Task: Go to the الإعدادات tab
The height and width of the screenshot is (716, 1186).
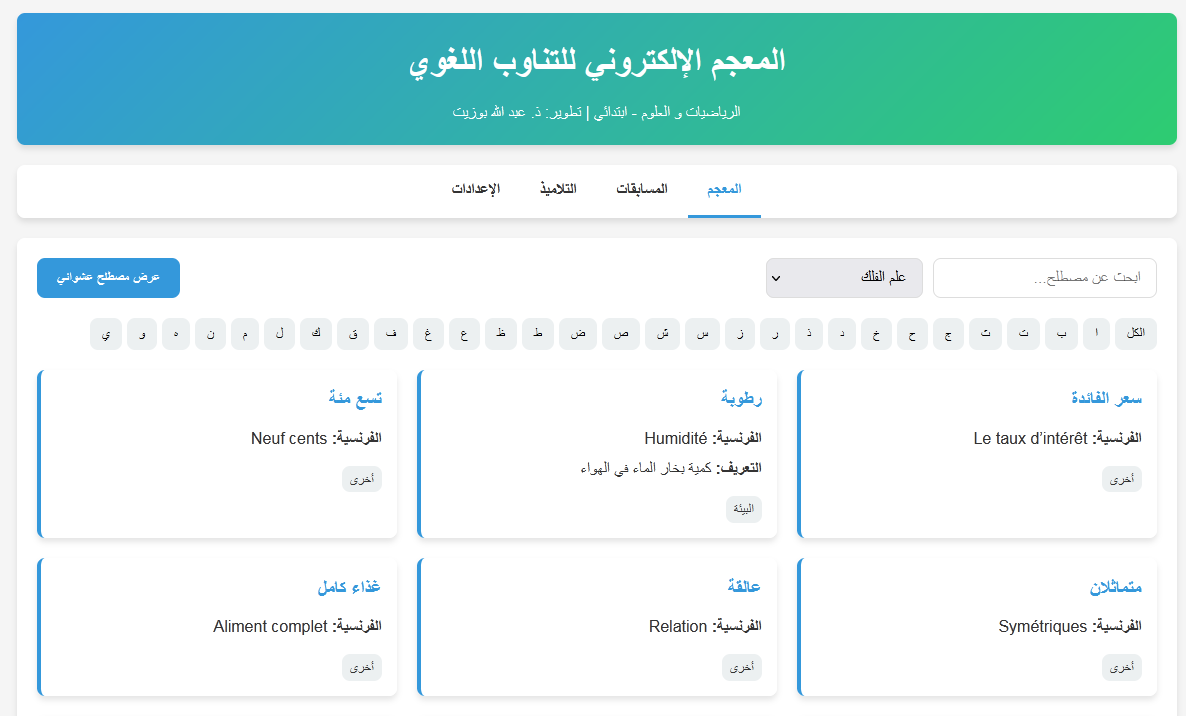Action: coord(478,188)
